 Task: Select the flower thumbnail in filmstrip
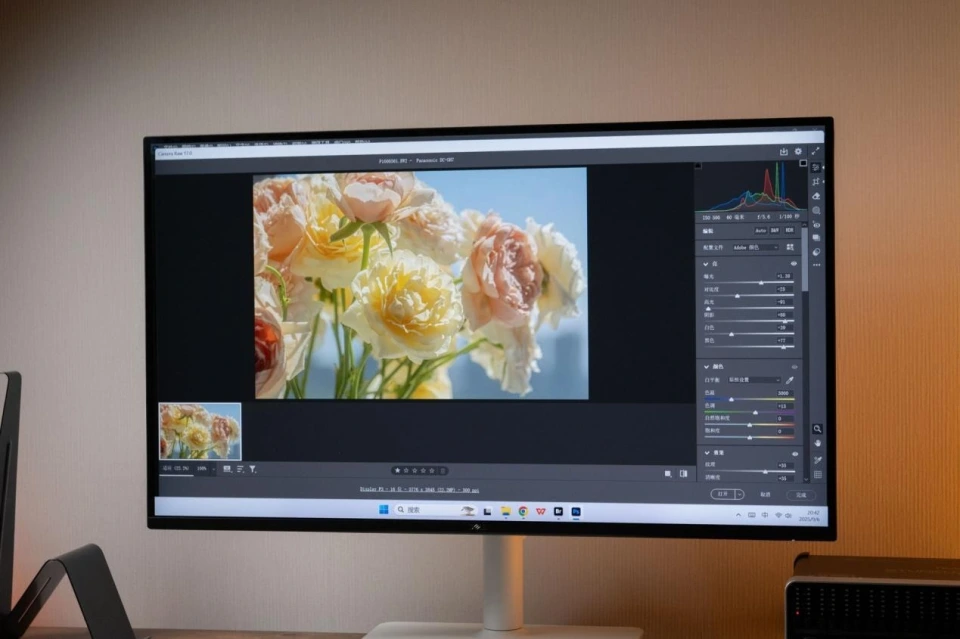pos(200,431)
